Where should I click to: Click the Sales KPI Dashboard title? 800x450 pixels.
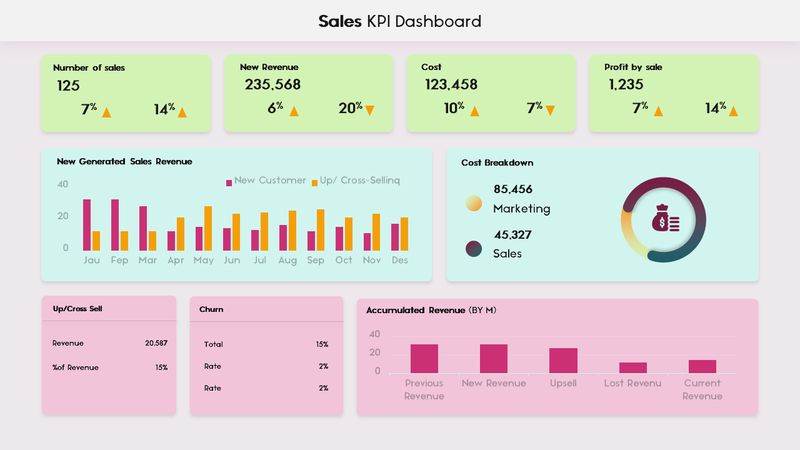click(399, 21)
